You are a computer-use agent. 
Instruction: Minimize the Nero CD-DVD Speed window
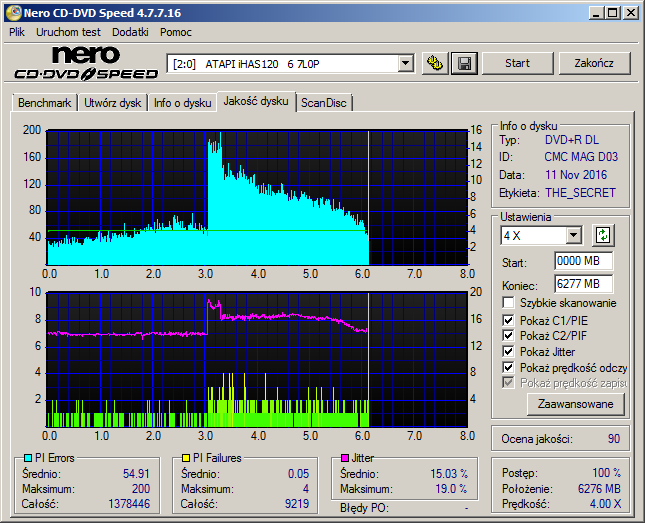tap(596, 13)
